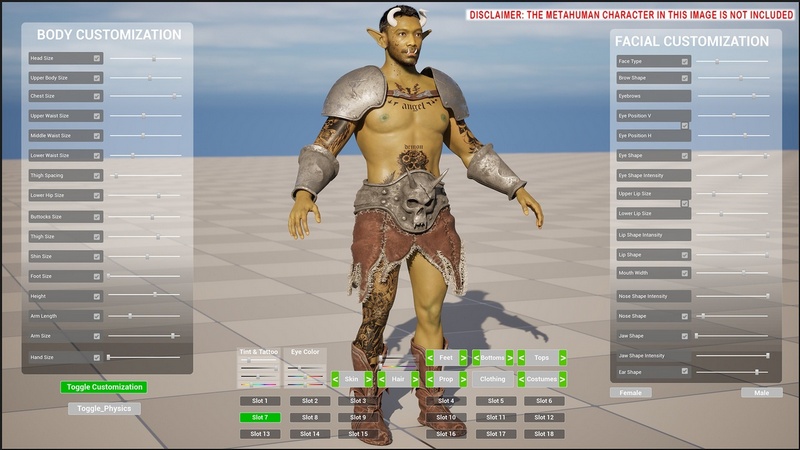Click next arrow beside Costumes
Image resolution: width=800 pixels, height=450 pixels.
(563, 379)
